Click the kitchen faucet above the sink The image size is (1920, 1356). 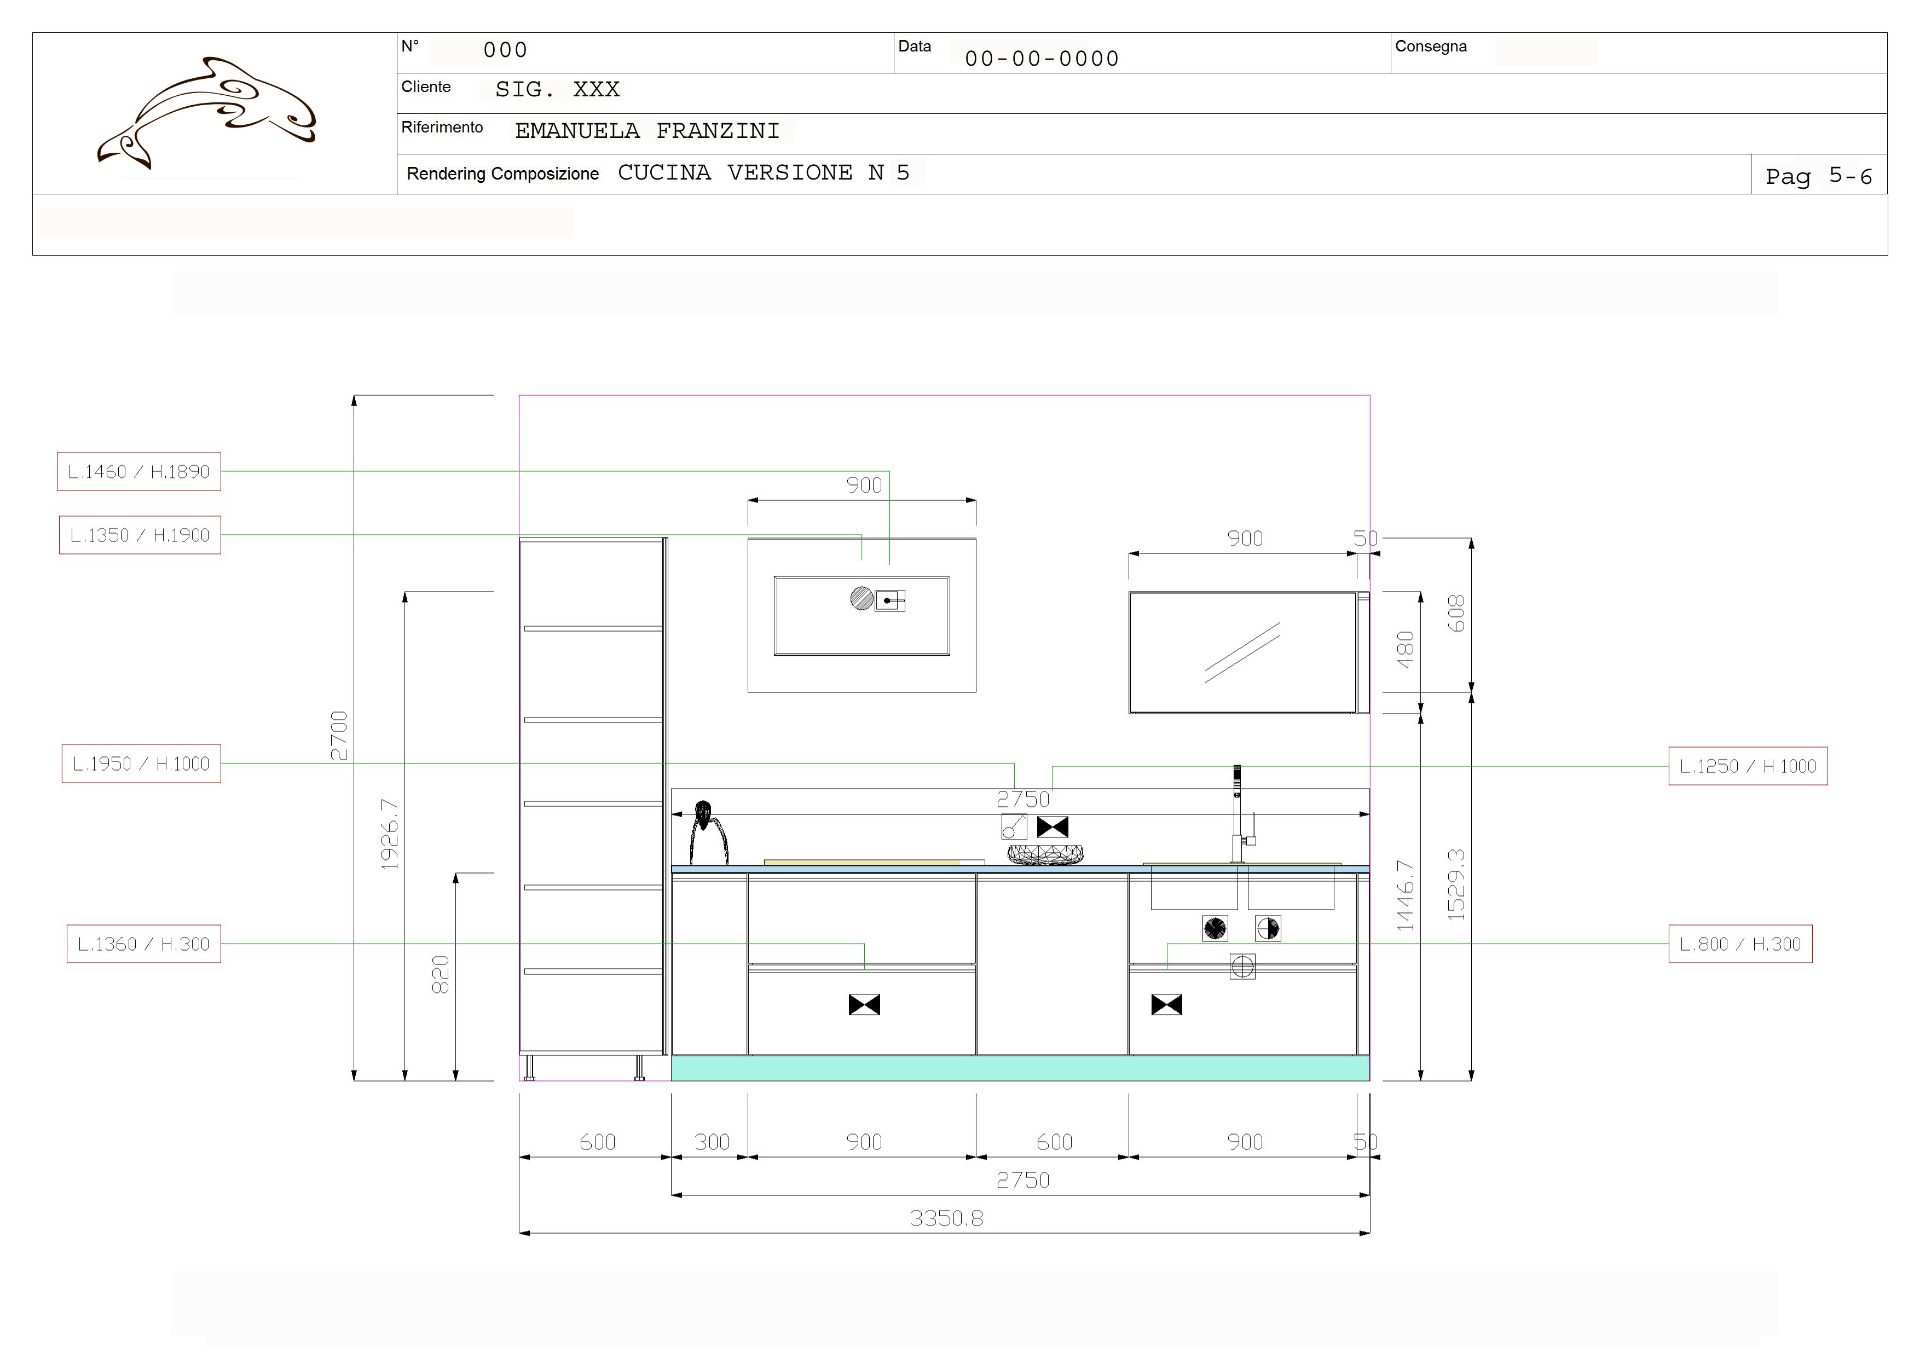click(x=1241, y=814)
